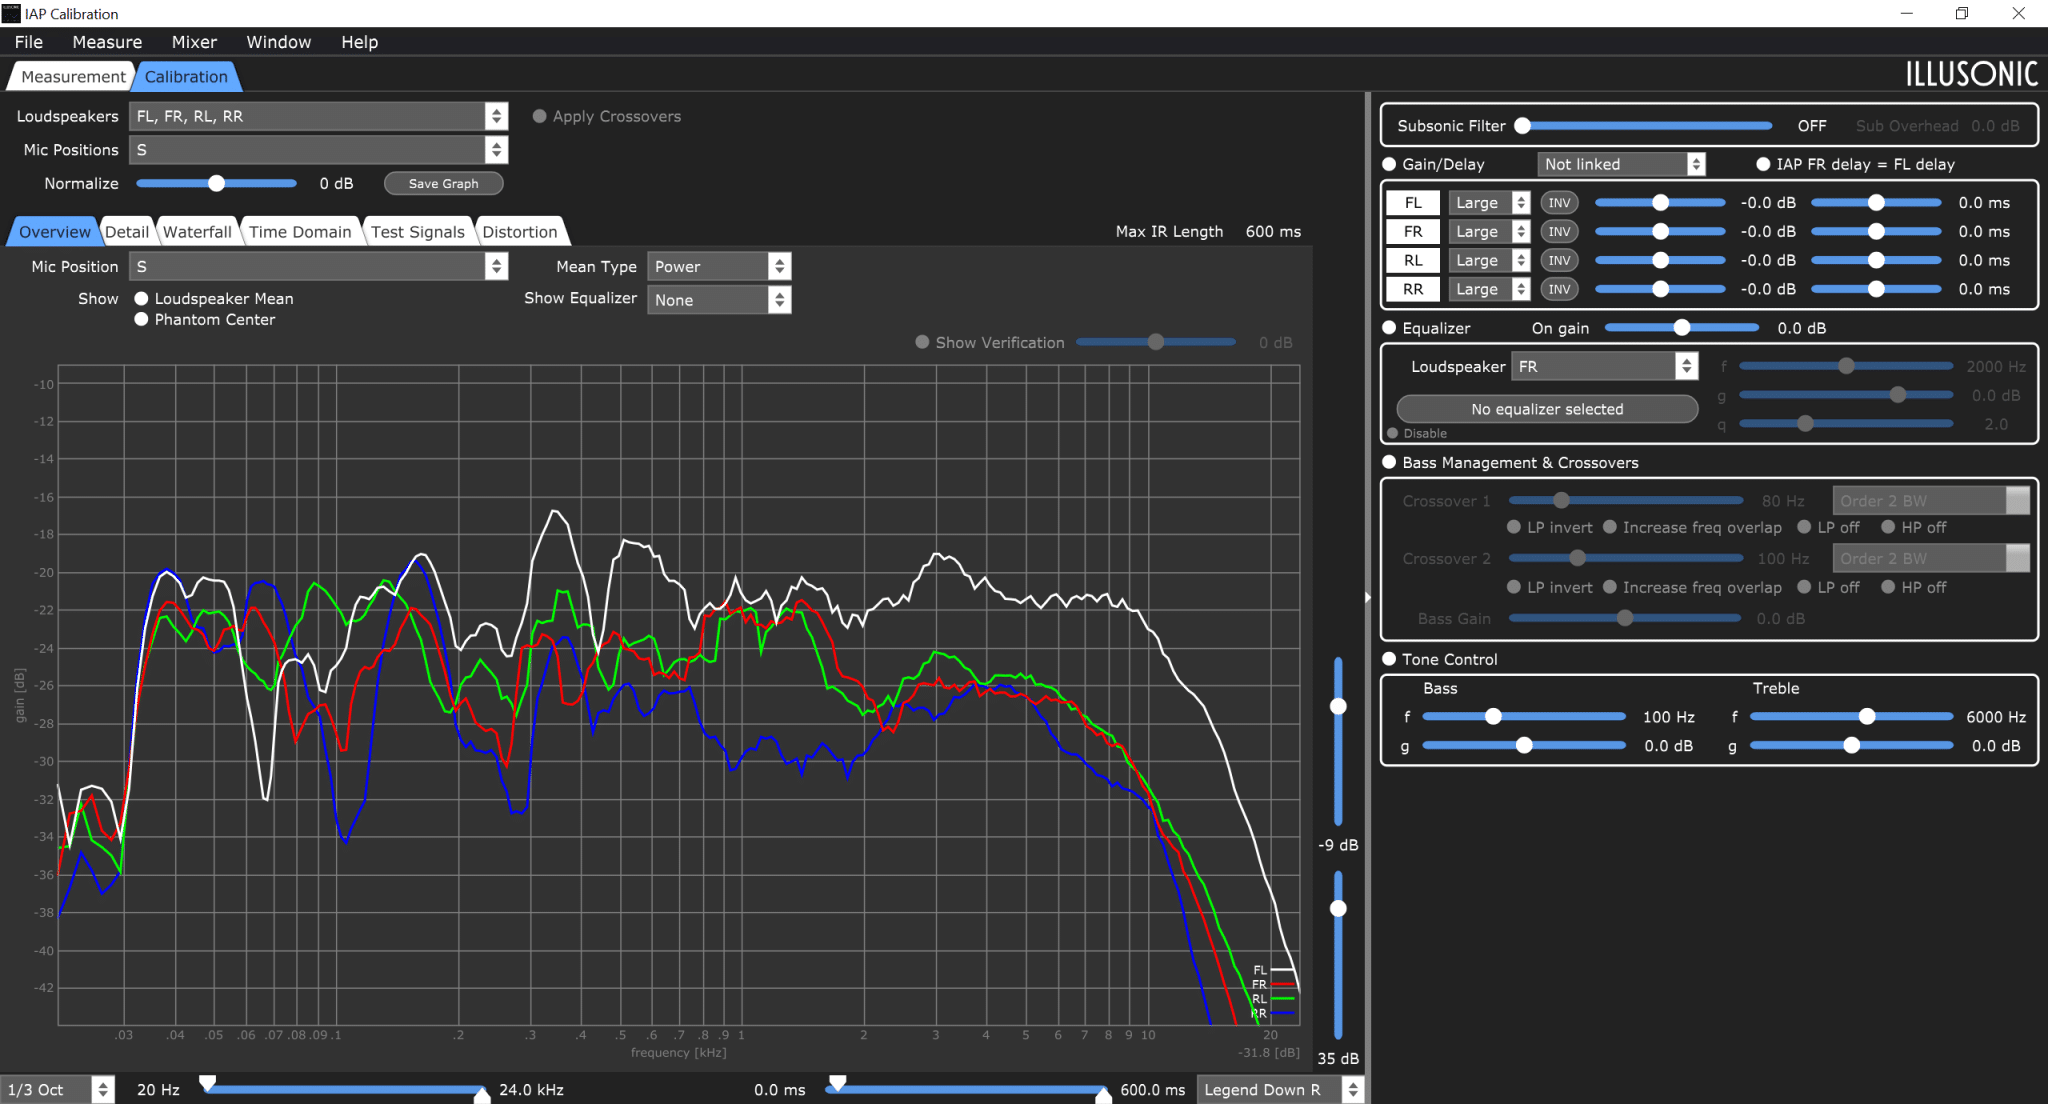
Task: Switch to the Measurement tab
Action: click(73, 77)
